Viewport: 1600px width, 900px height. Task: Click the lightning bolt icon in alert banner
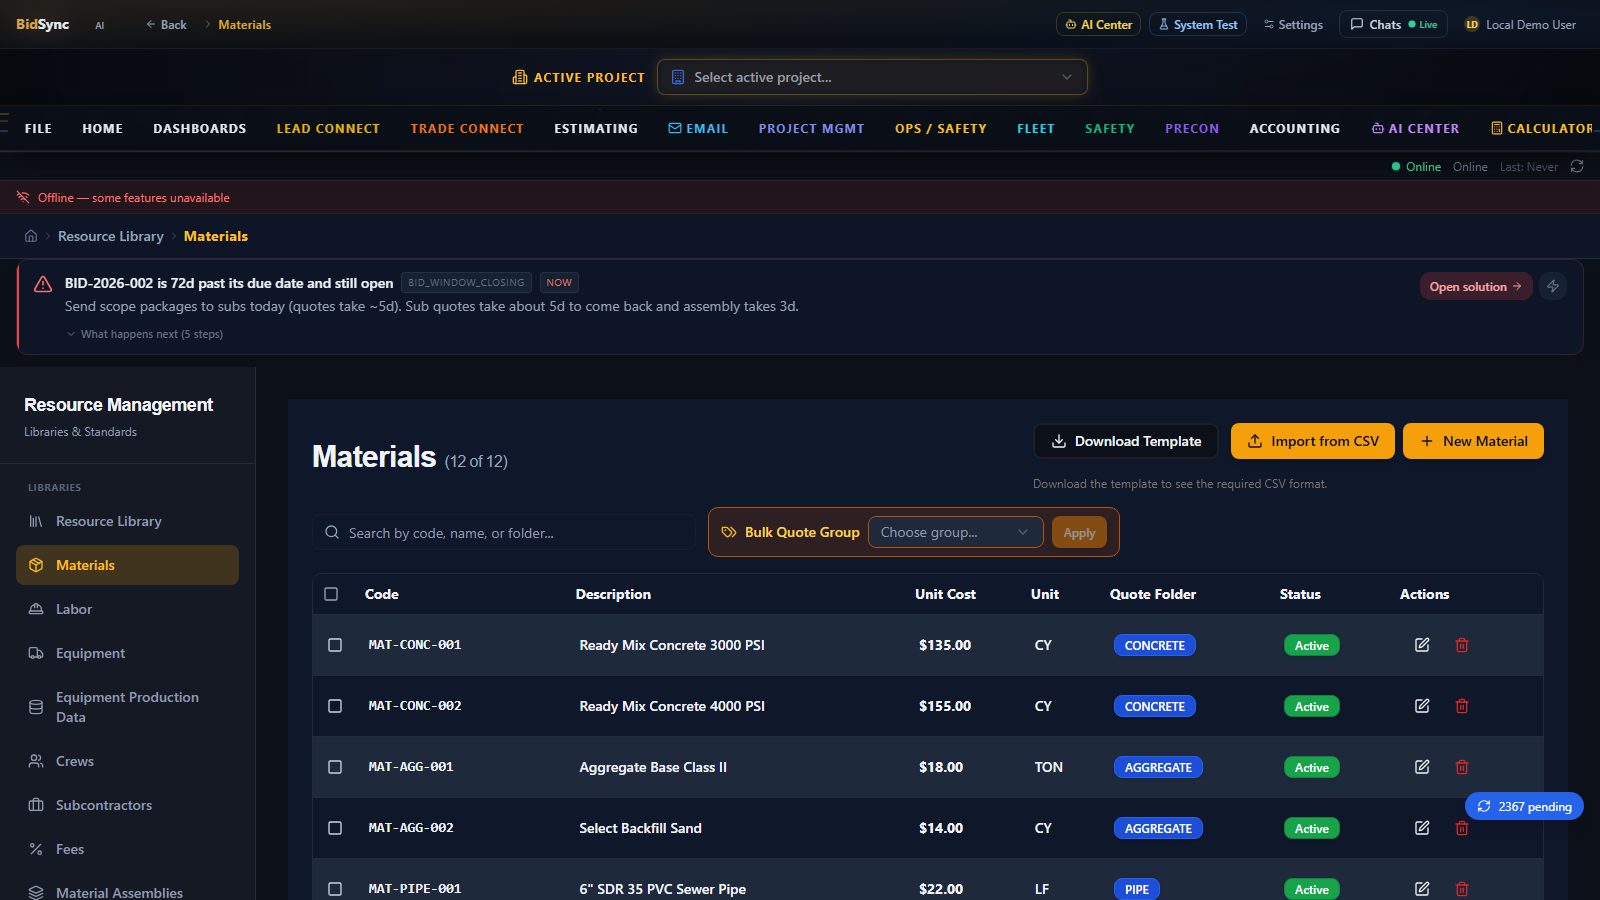click(1553, 286)
